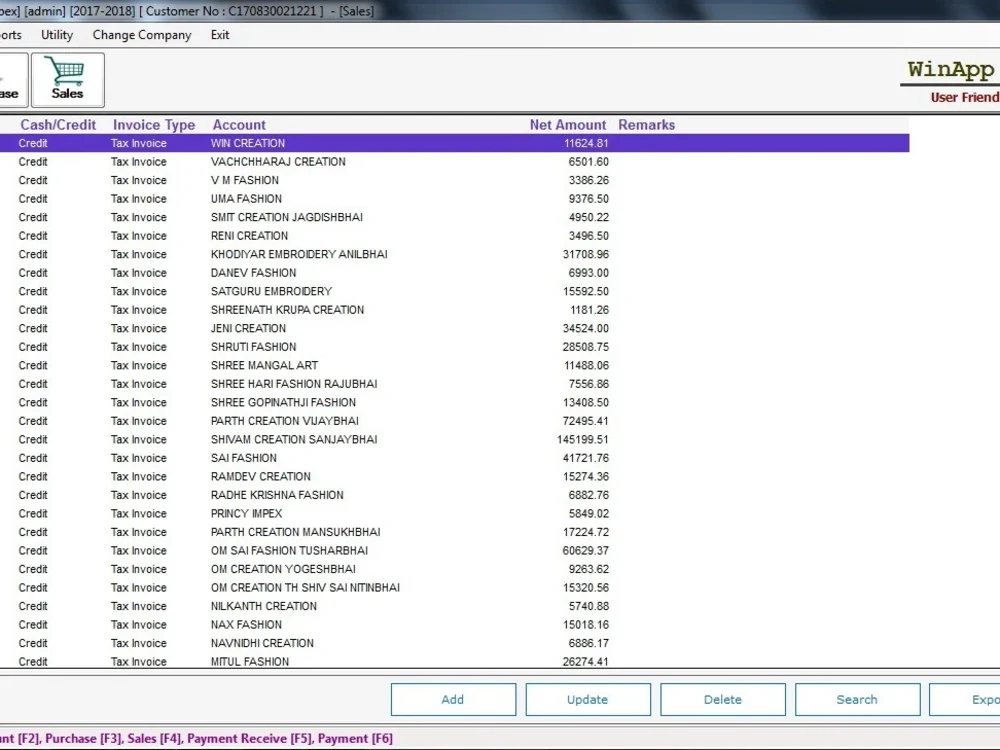Image resolution: width=1000 pixels, height=750 pixels.
Task: Click net amount 145199.51
Action: (583, 439)
